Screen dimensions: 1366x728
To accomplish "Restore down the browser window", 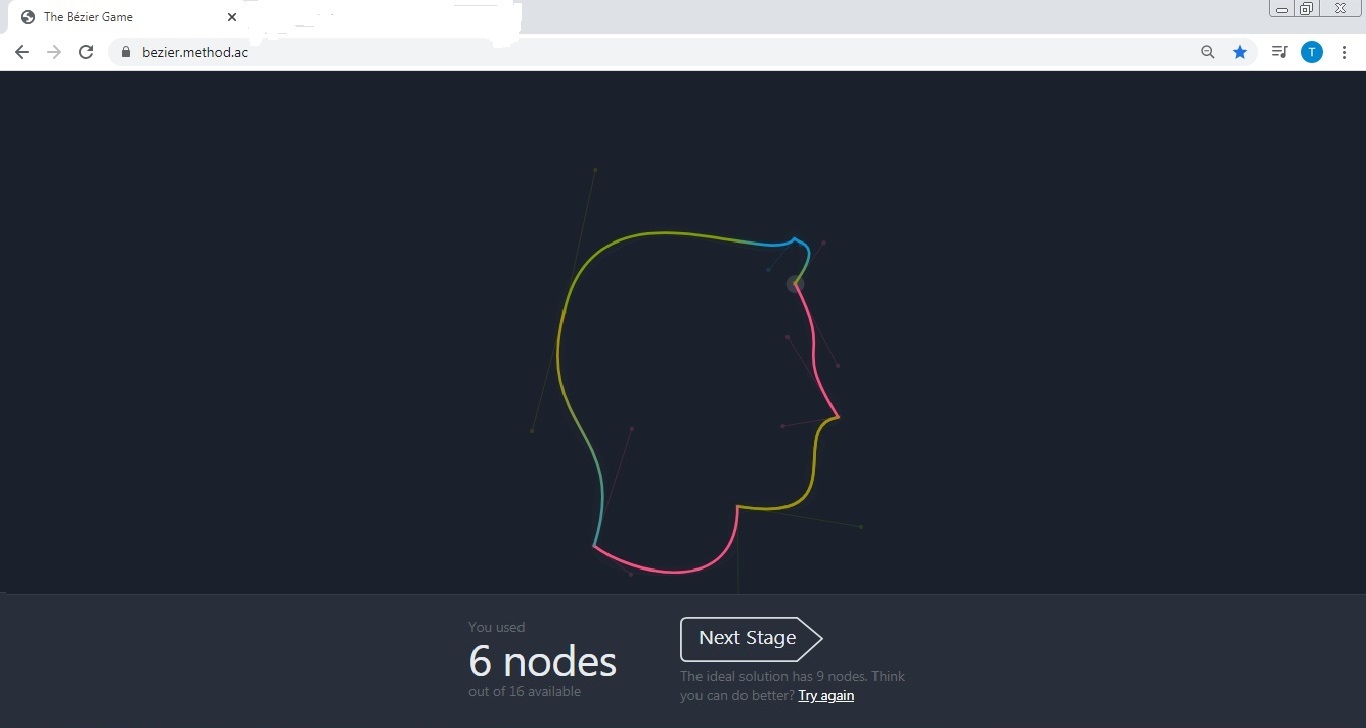I will tap(1307, 9).
